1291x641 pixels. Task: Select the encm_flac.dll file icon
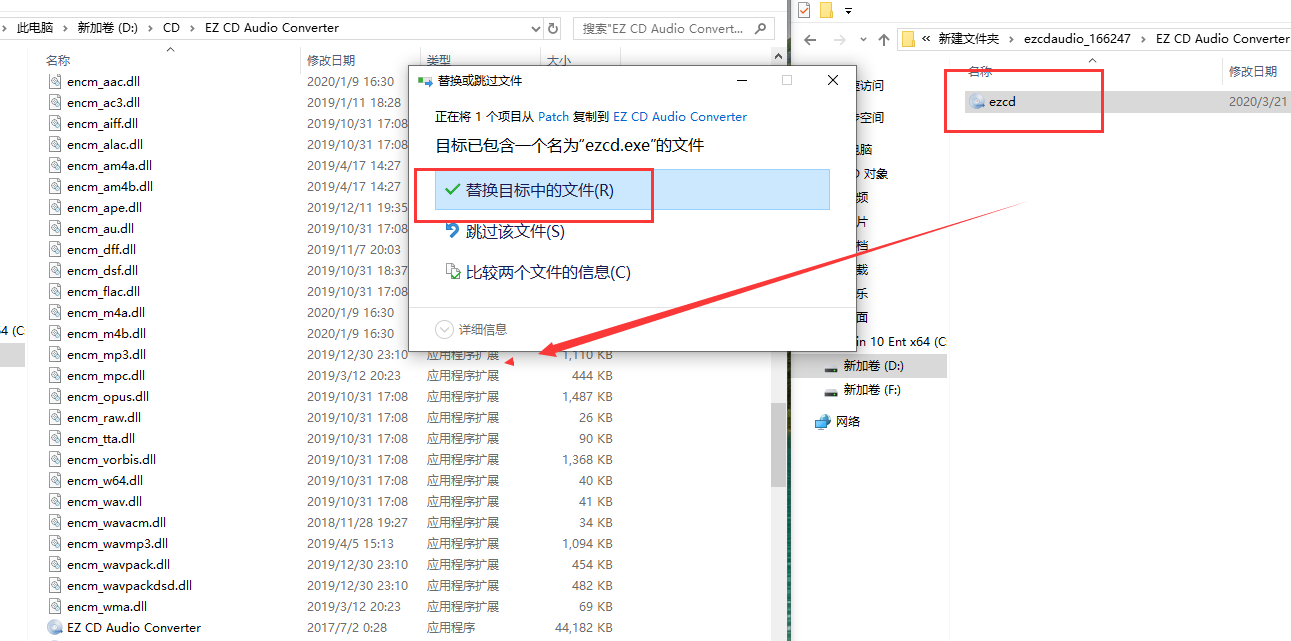pyautogui.click(x=55, y=291)
